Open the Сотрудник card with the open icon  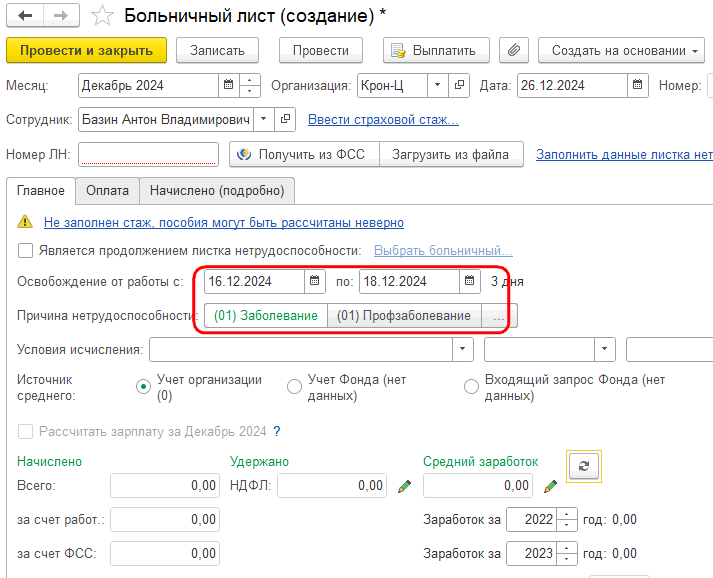pyautogui.click(x=285, y=119)
